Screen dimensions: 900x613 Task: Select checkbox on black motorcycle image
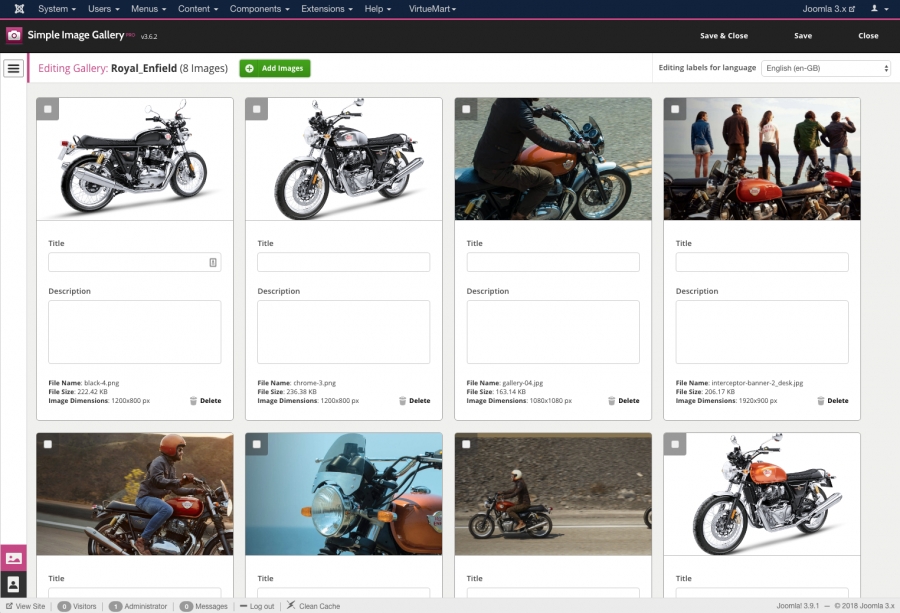[x=48, y=109]
